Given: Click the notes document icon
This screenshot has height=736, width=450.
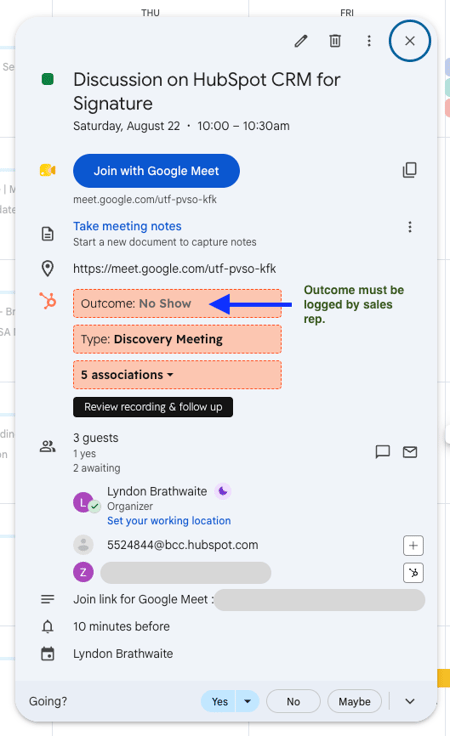Looking at the screenshot, I should (x=47, y=234).
